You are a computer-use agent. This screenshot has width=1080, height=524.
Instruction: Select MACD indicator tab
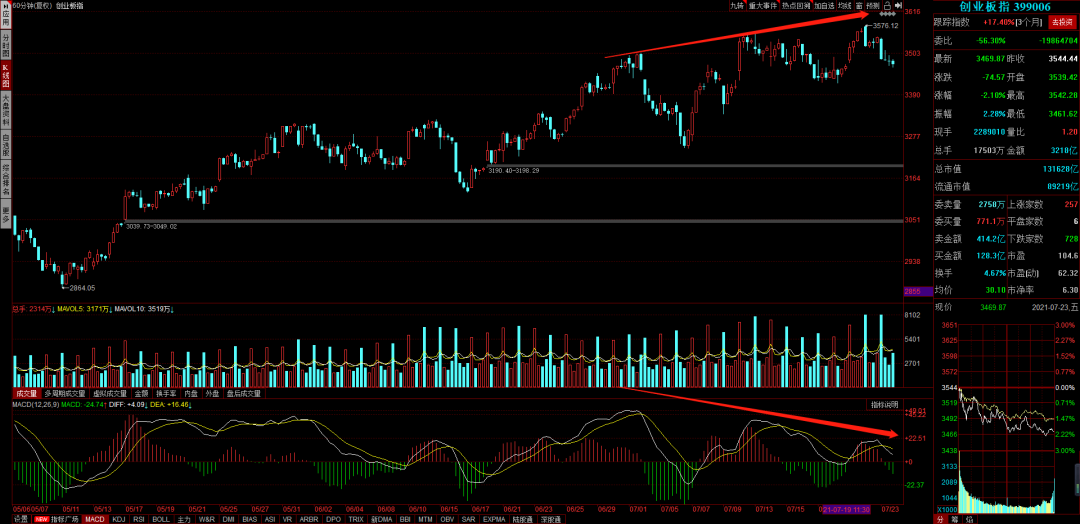95,519
